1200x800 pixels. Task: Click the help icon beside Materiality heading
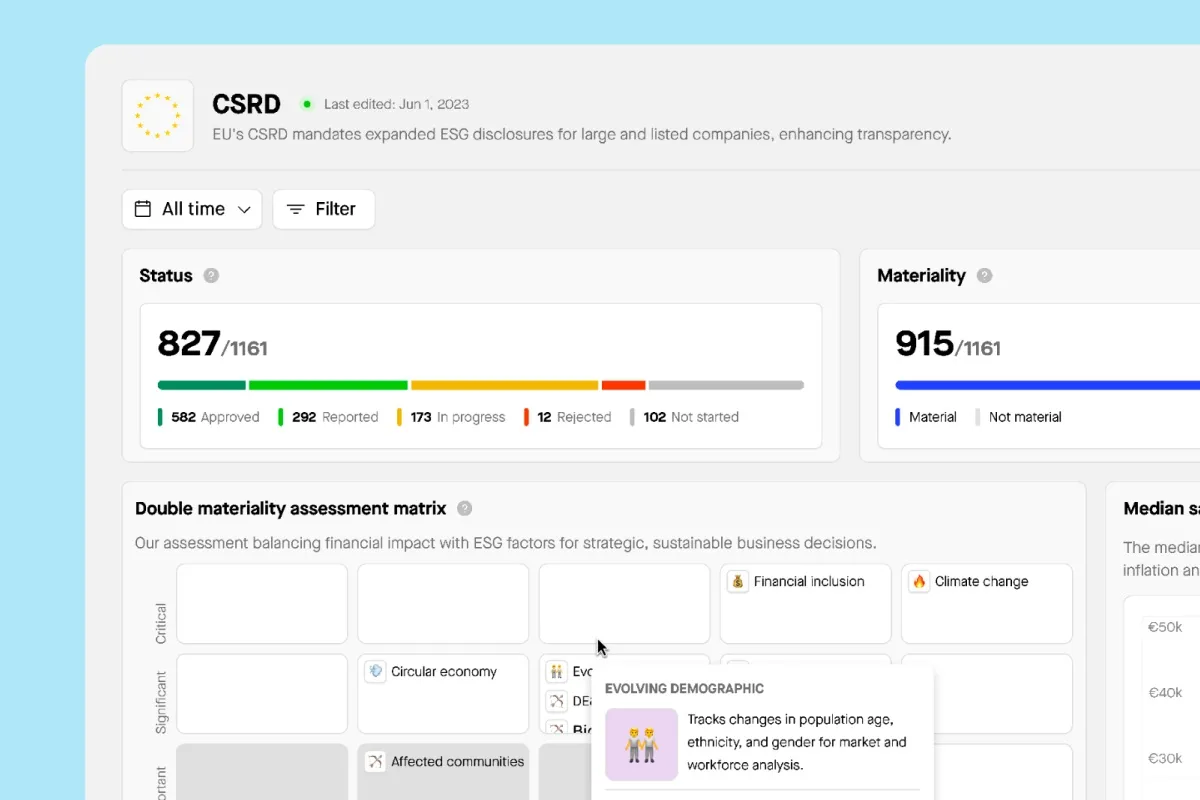coord(984,276)
